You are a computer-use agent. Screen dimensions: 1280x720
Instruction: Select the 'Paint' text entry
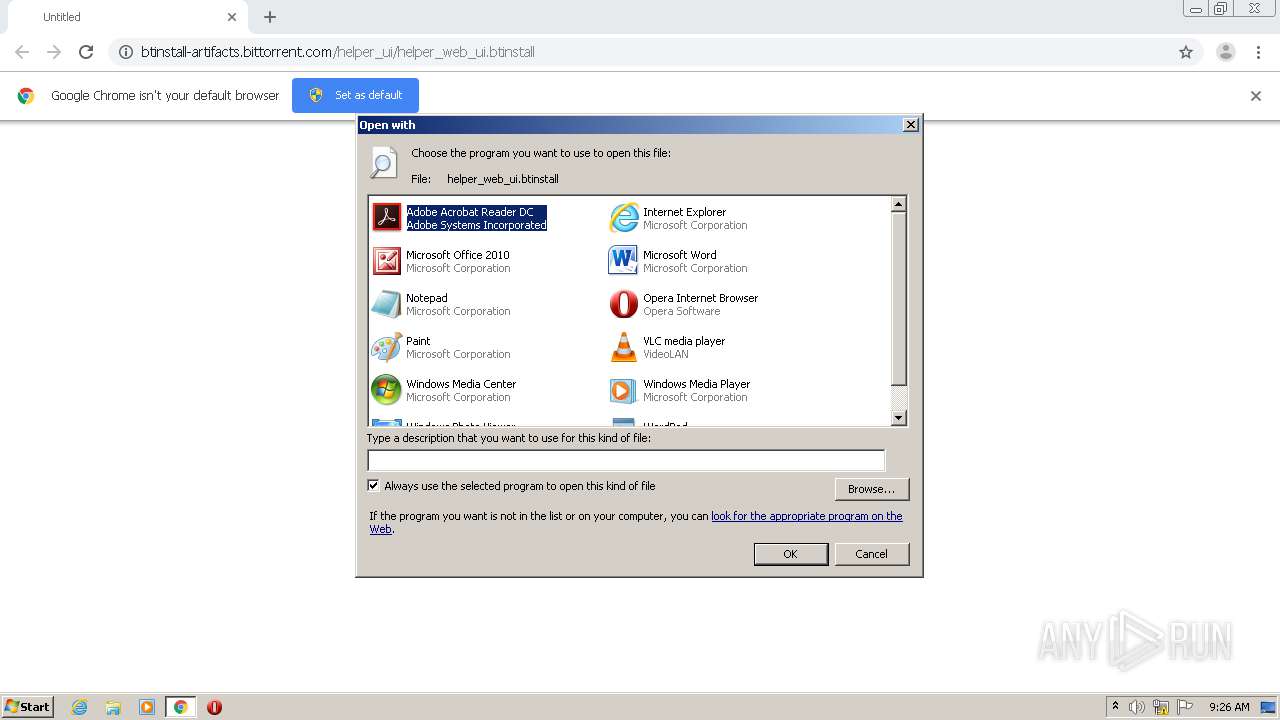(x=418, y=341)
